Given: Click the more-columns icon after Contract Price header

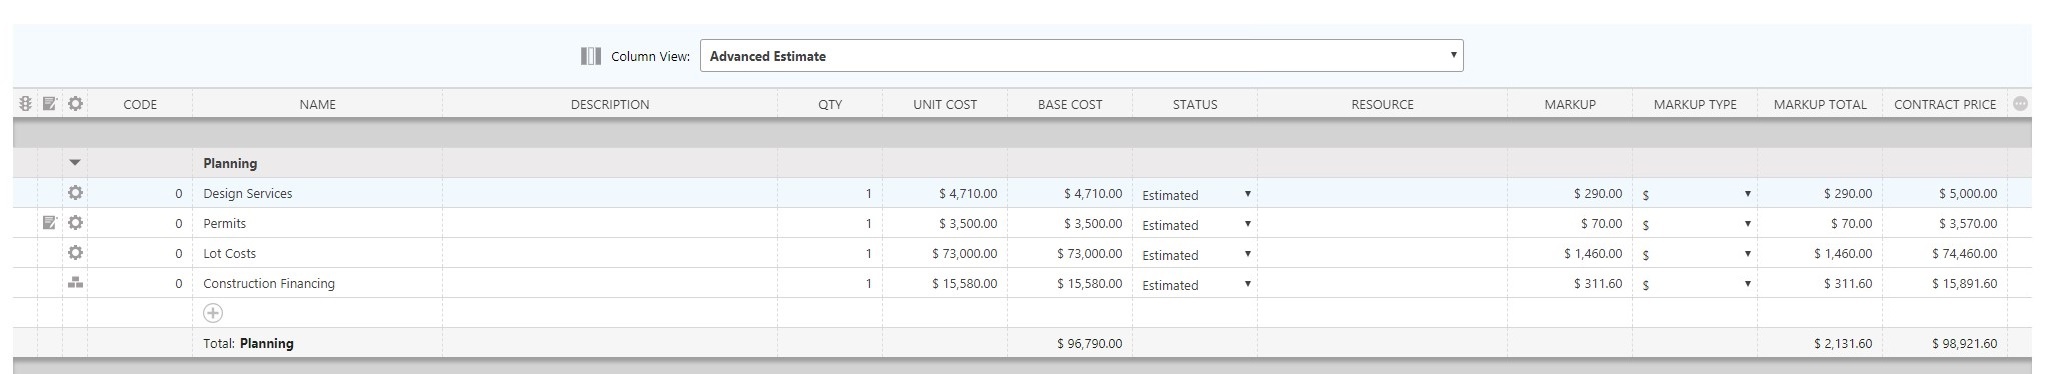Looking at the screenshot, I should click(x=2020, y=104).
